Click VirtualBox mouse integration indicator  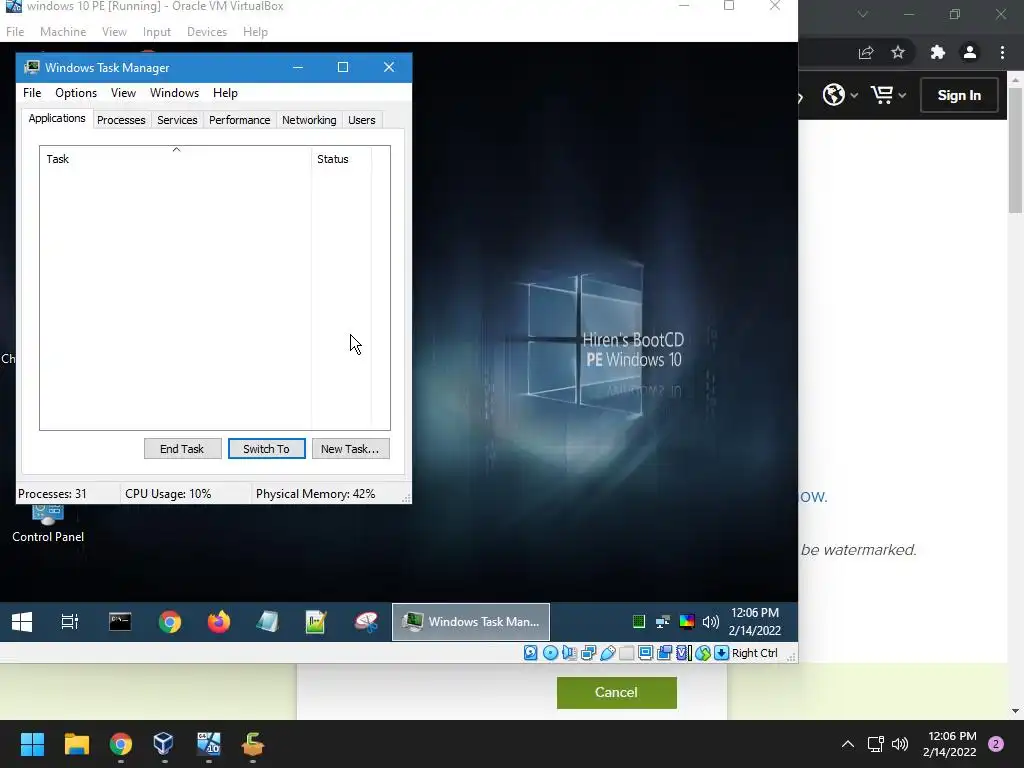coord(703,652)
